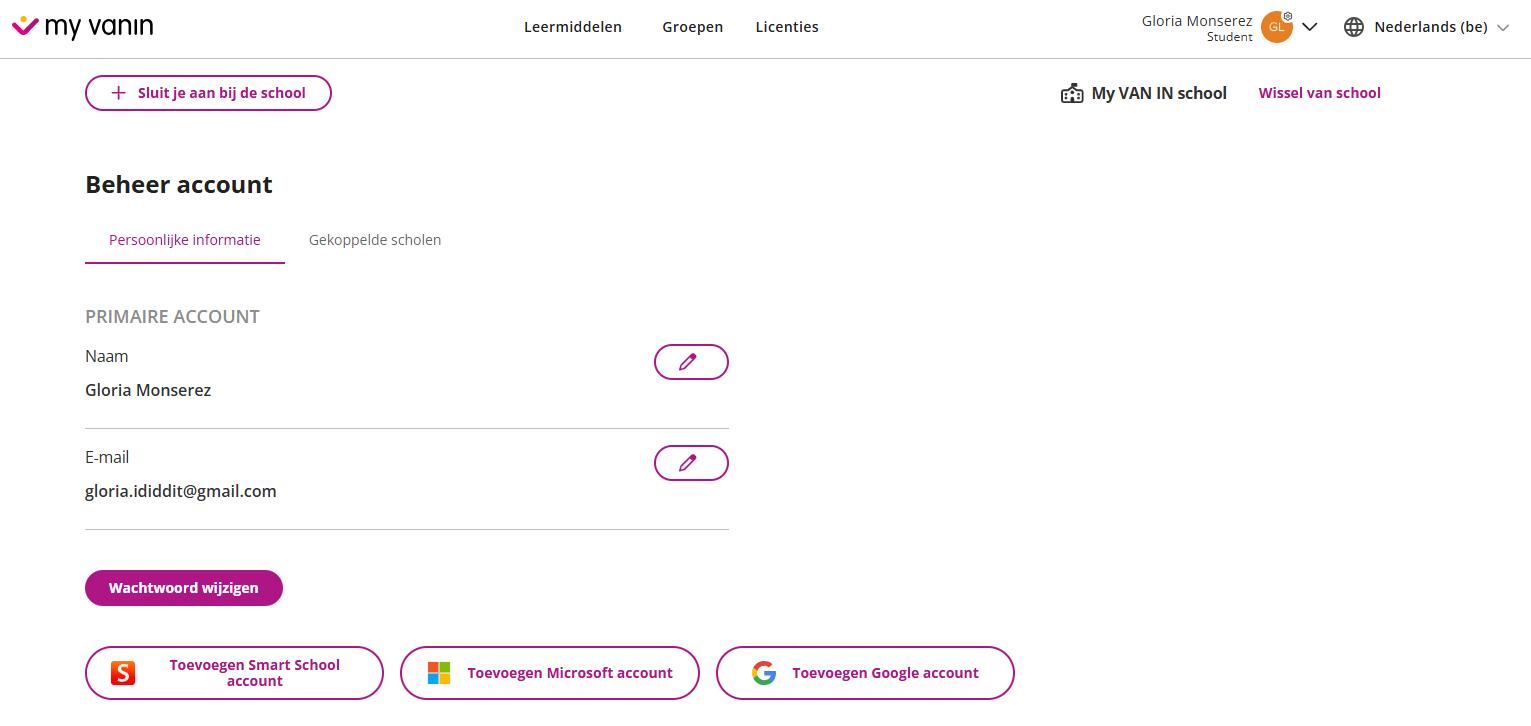The width and height of the screenshot is (1531, 726).
Task: Click the pencil icon next to Naam
Action: tap(690, 362)
